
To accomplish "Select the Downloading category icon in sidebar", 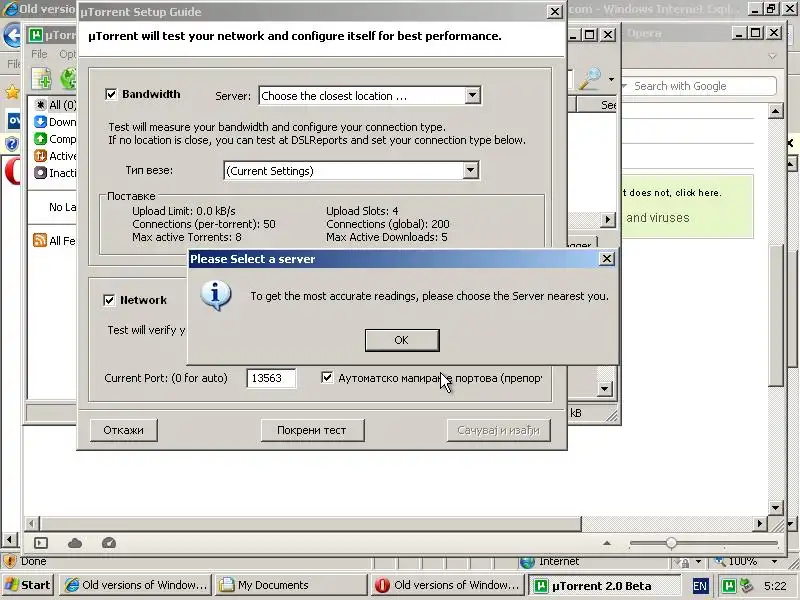I will coord(40,122).
